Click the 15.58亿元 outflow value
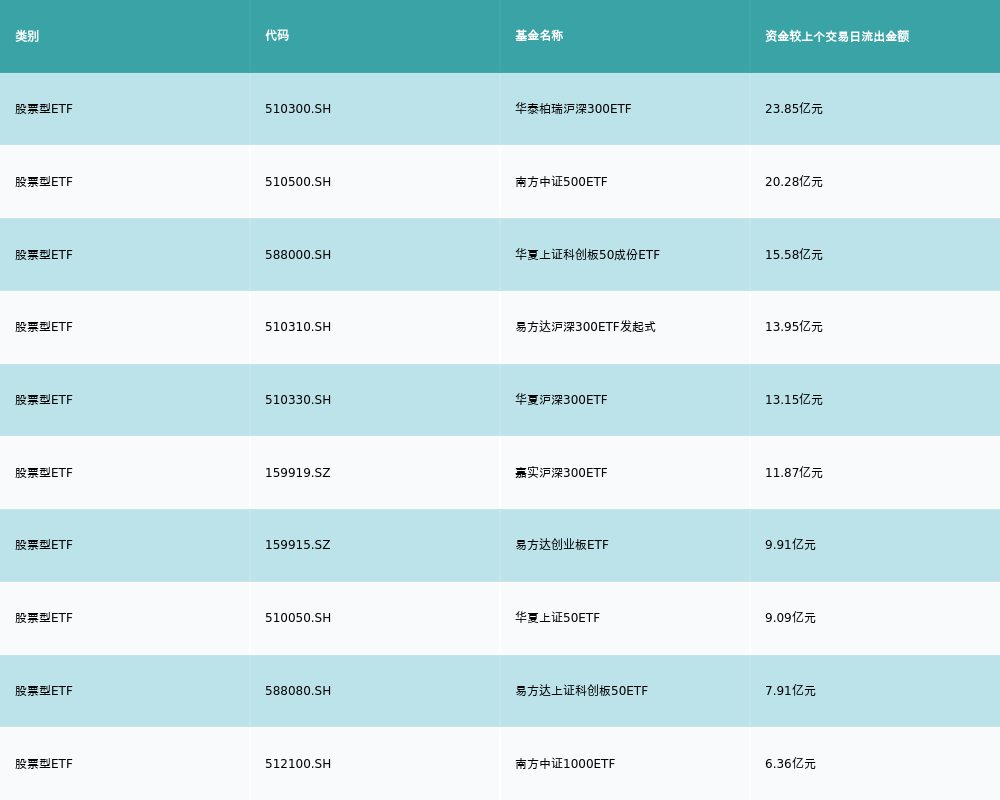The width and height of the screenshot is (1000, 800). (794, 255)
